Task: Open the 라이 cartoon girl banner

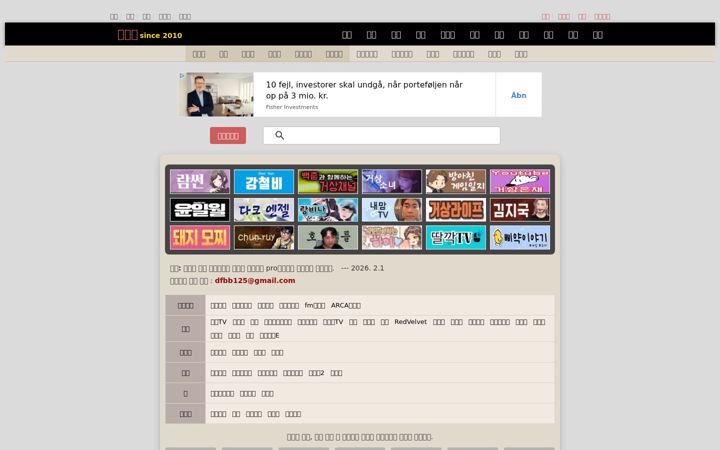Action: coord(392,237)
